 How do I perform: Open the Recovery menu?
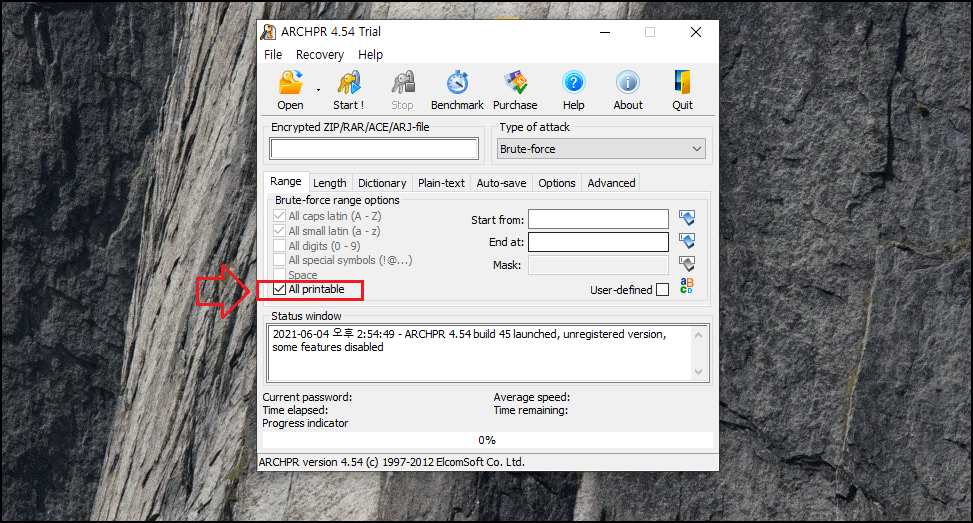coord(320,55)
